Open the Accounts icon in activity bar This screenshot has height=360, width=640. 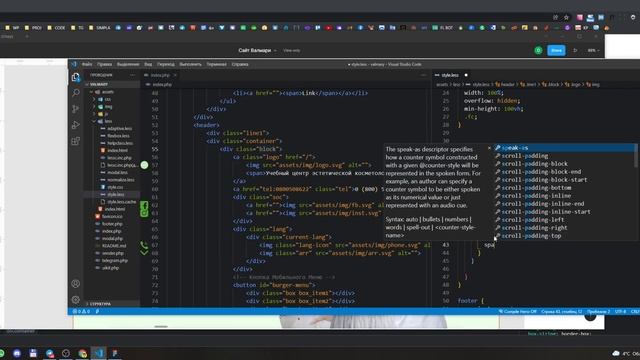[x=76, y=284]
